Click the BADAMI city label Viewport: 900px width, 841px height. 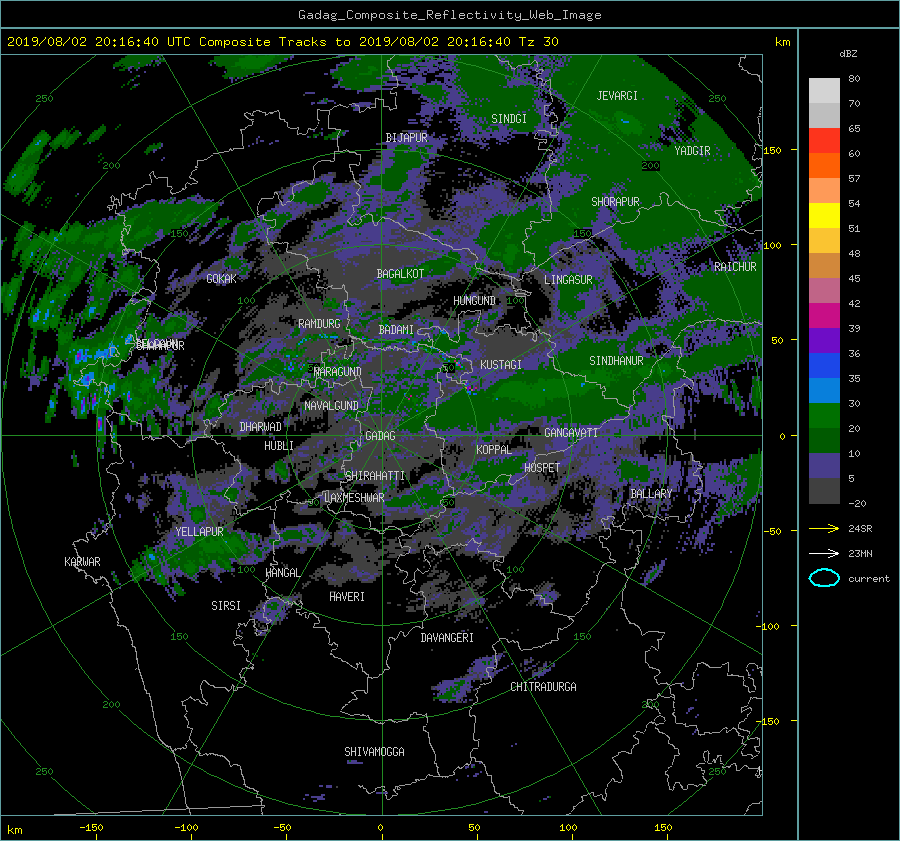coord(396,330)
